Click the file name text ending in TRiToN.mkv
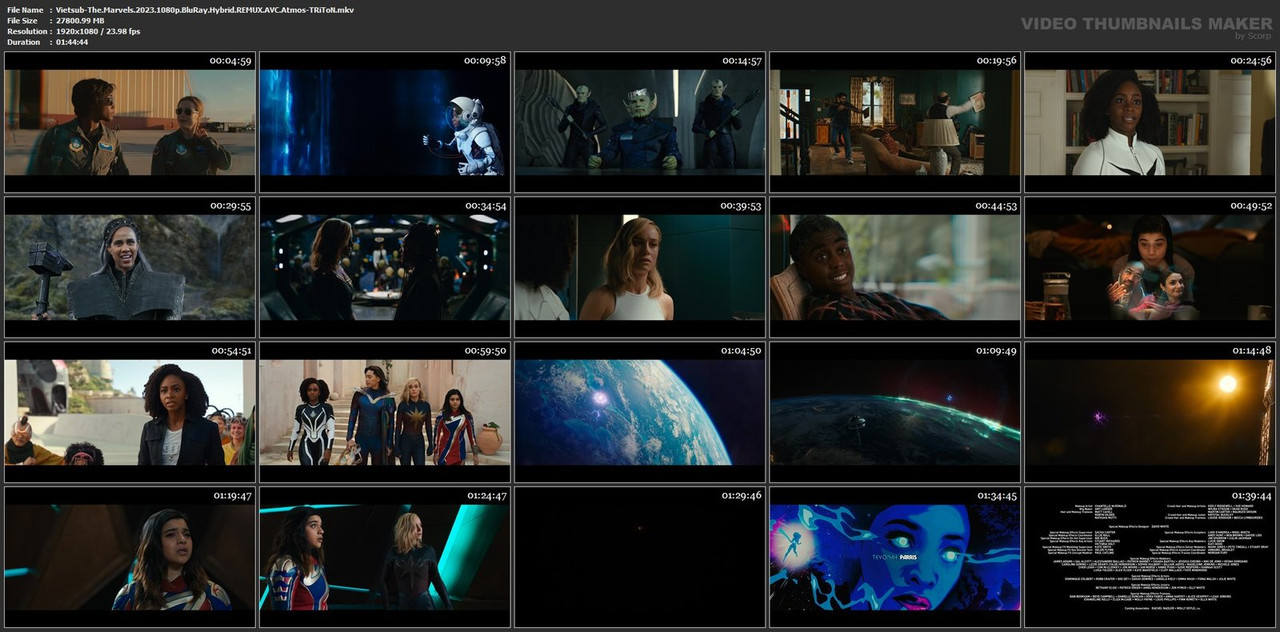1280x632 pixels. 205,10
